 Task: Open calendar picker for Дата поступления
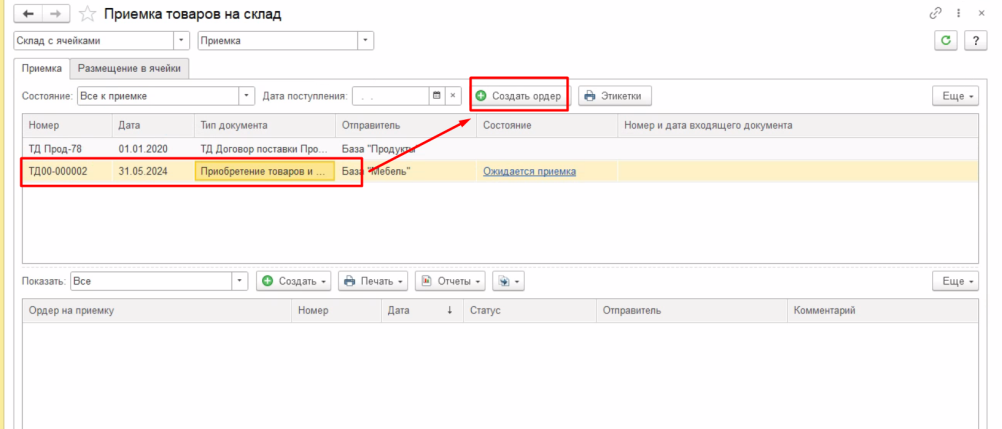pos(436,96)
